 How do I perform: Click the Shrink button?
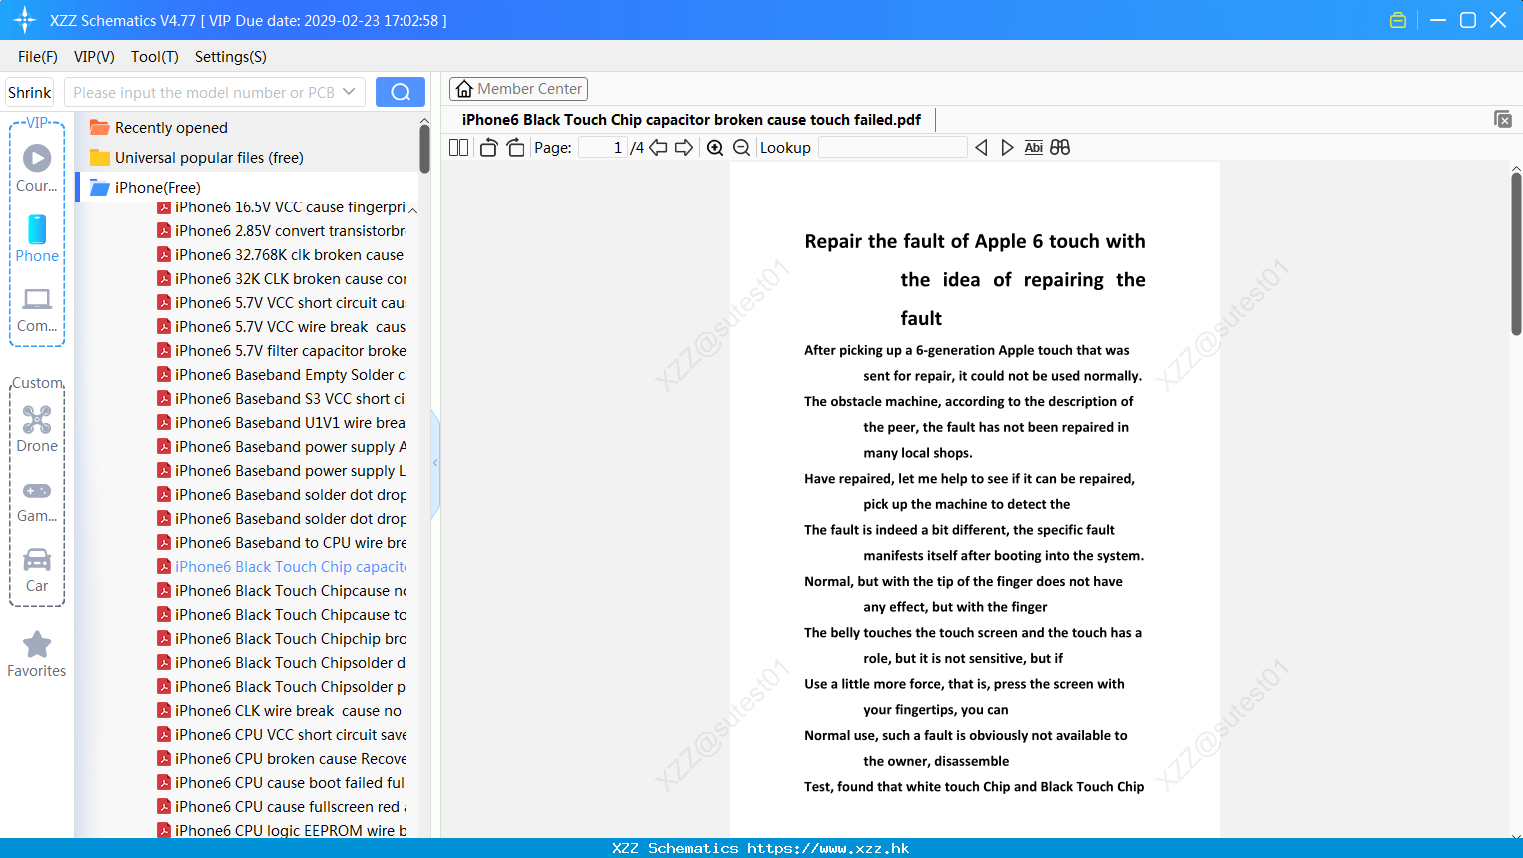(30, 92)
